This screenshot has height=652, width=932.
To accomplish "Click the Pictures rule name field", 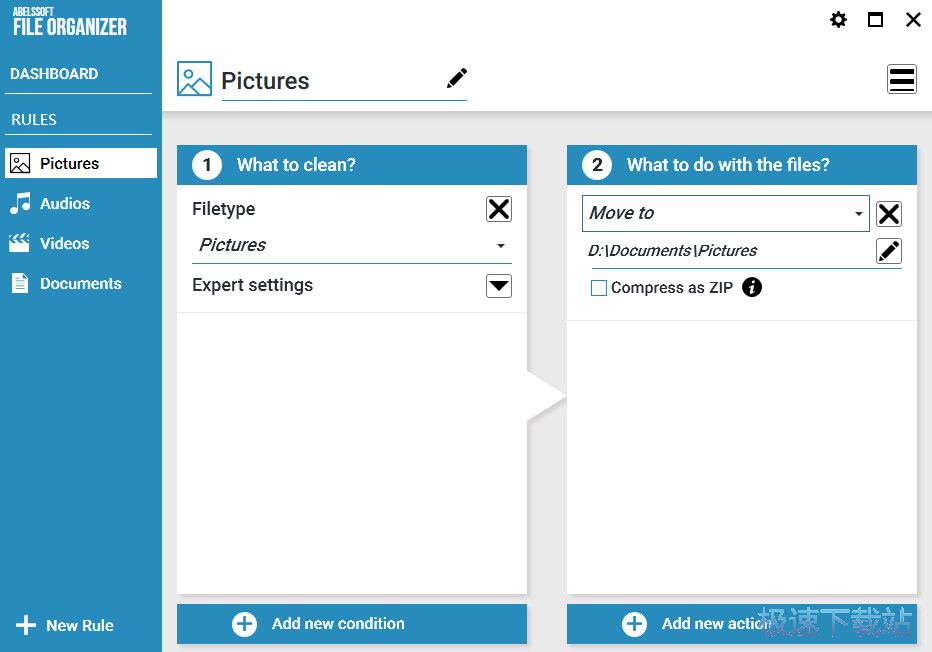I will (x=320, y=81).
